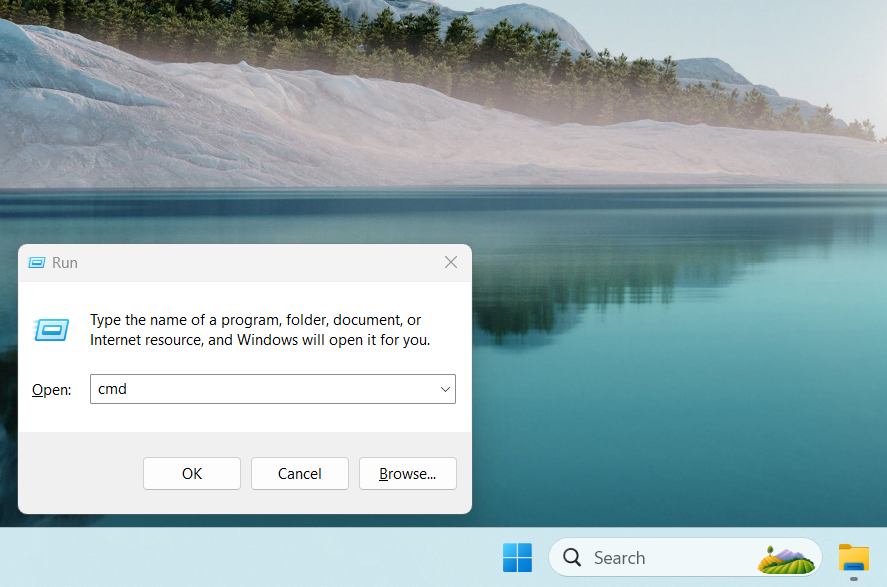Screen dimensions: 887x587
Task: Click the magnifier icon in Search
Action: 572,558
